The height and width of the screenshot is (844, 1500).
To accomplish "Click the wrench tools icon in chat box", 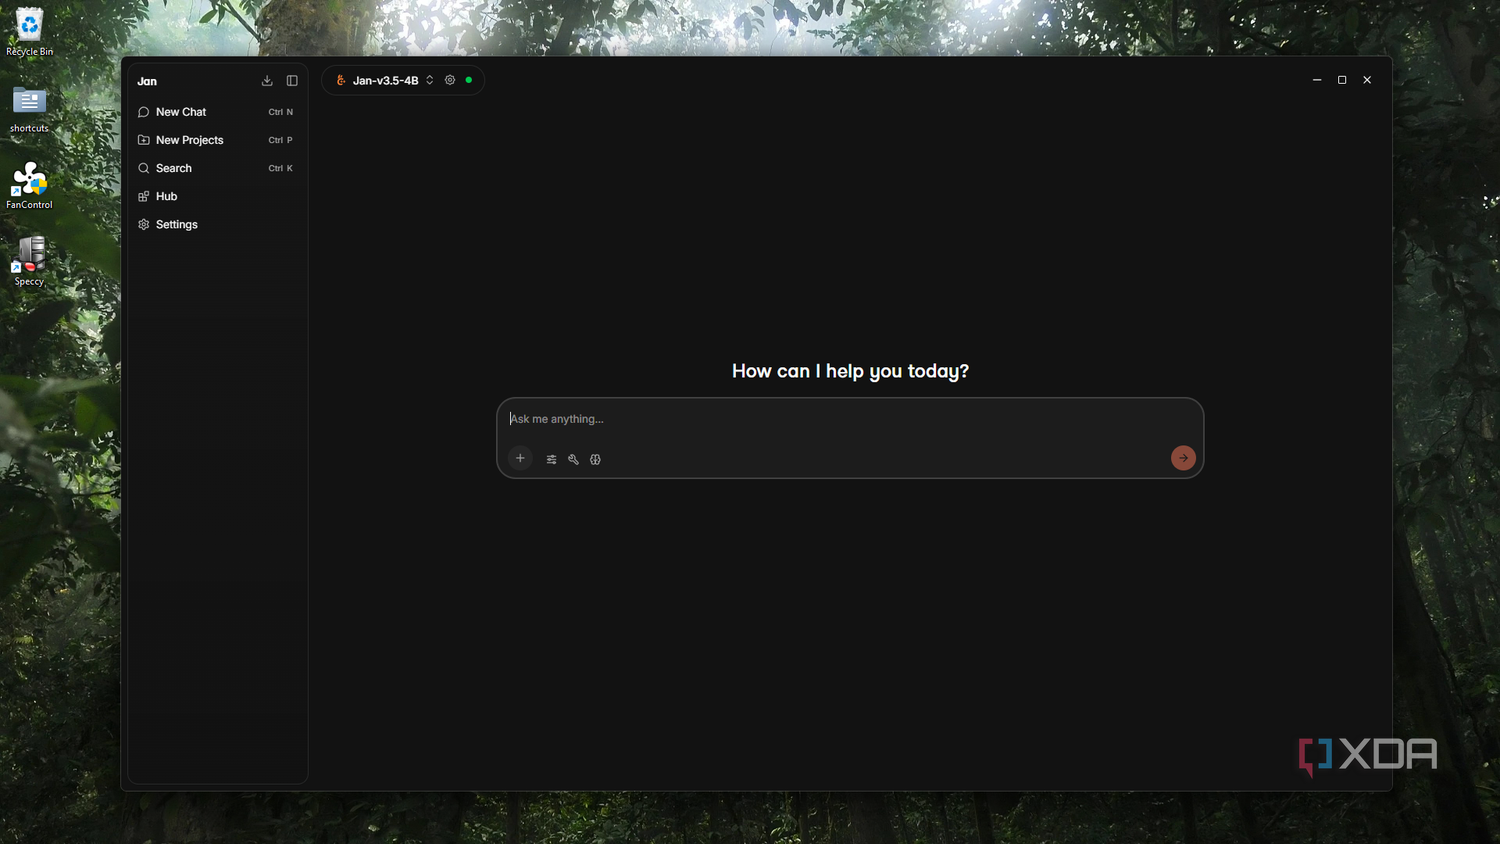I will (573, 459).
